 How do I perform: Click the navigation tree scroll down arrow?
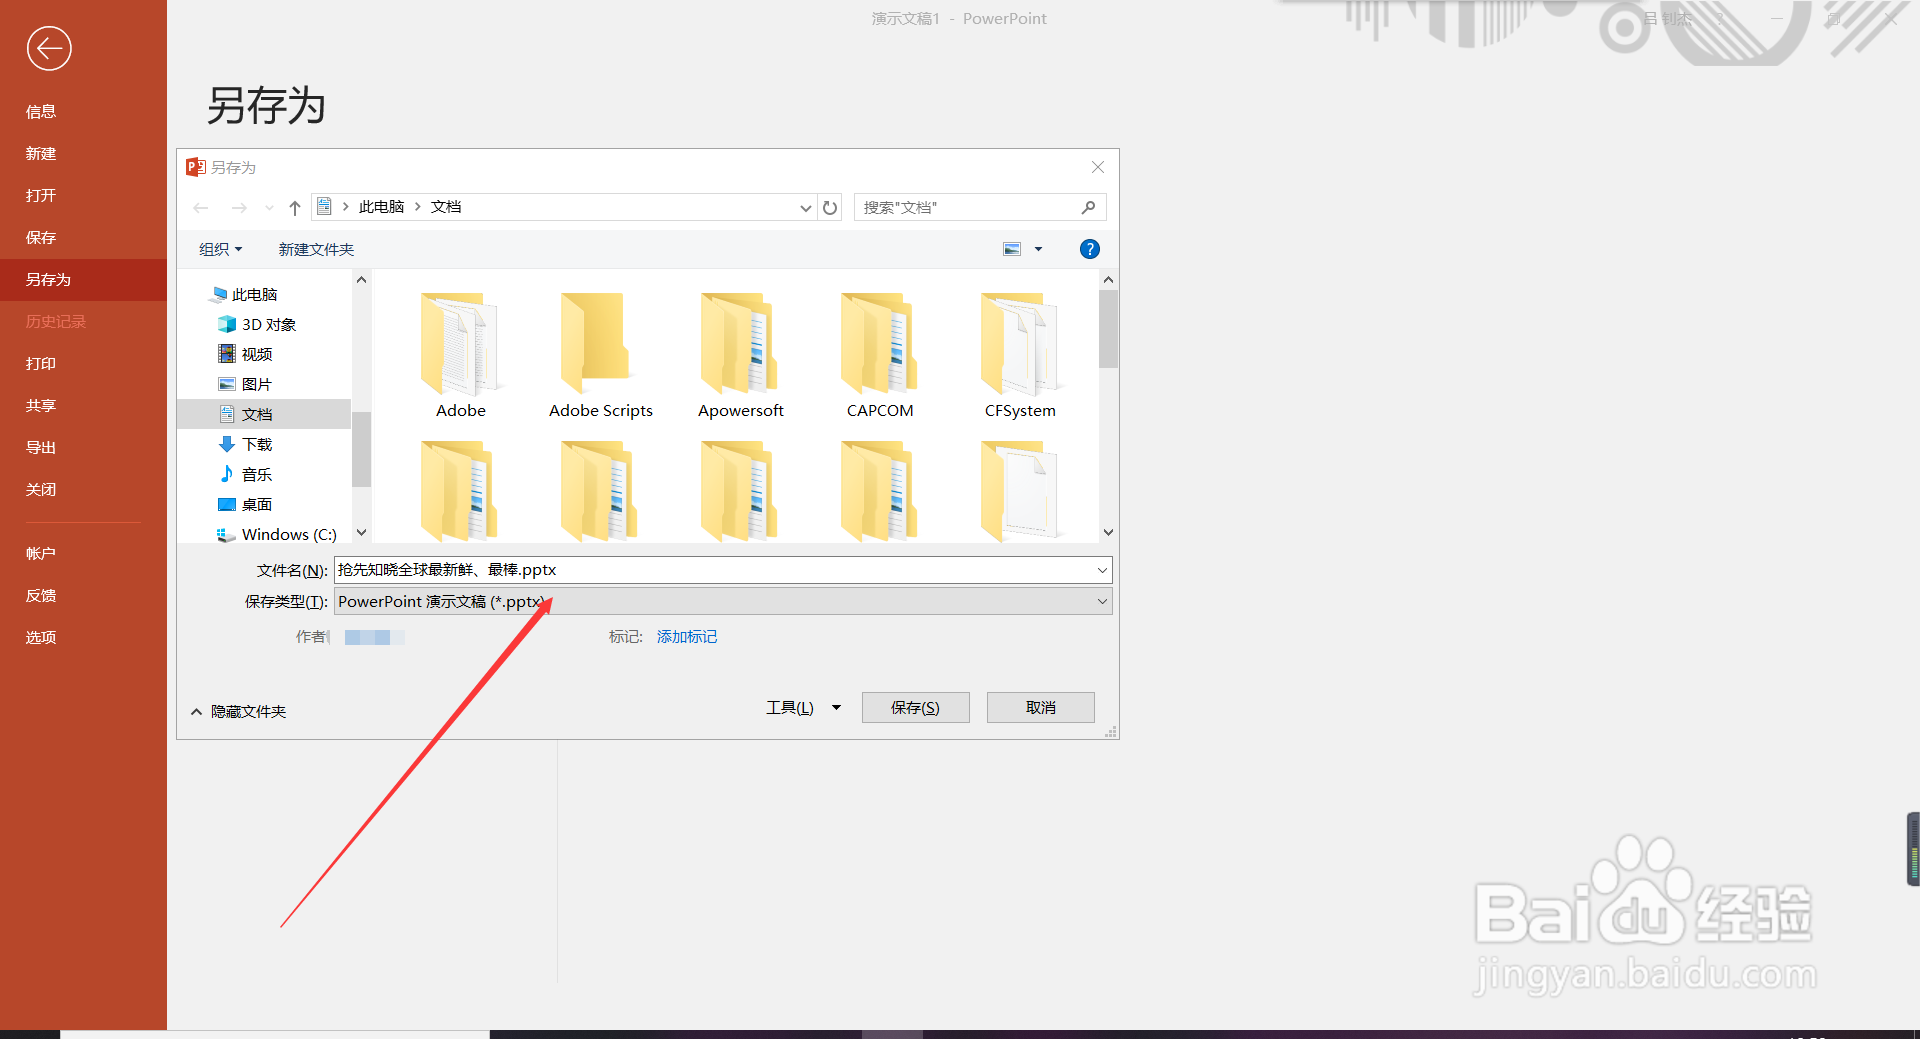[362, 533]
